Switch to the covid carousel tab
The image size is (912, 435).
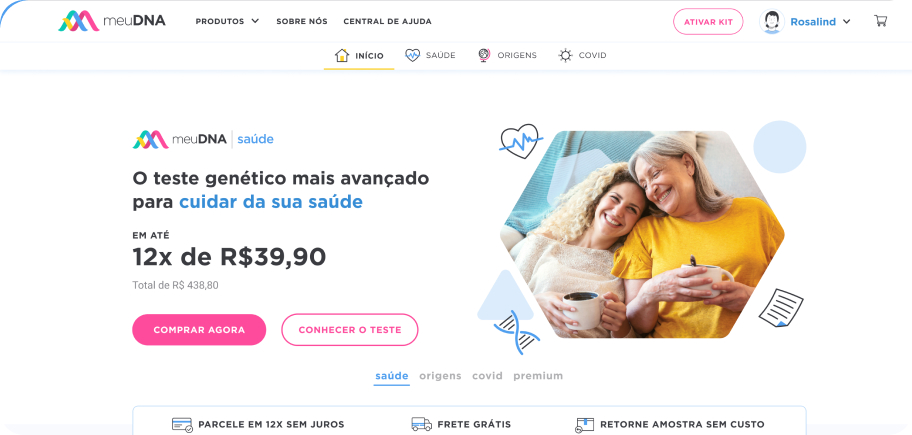click(x=487, y=376)
